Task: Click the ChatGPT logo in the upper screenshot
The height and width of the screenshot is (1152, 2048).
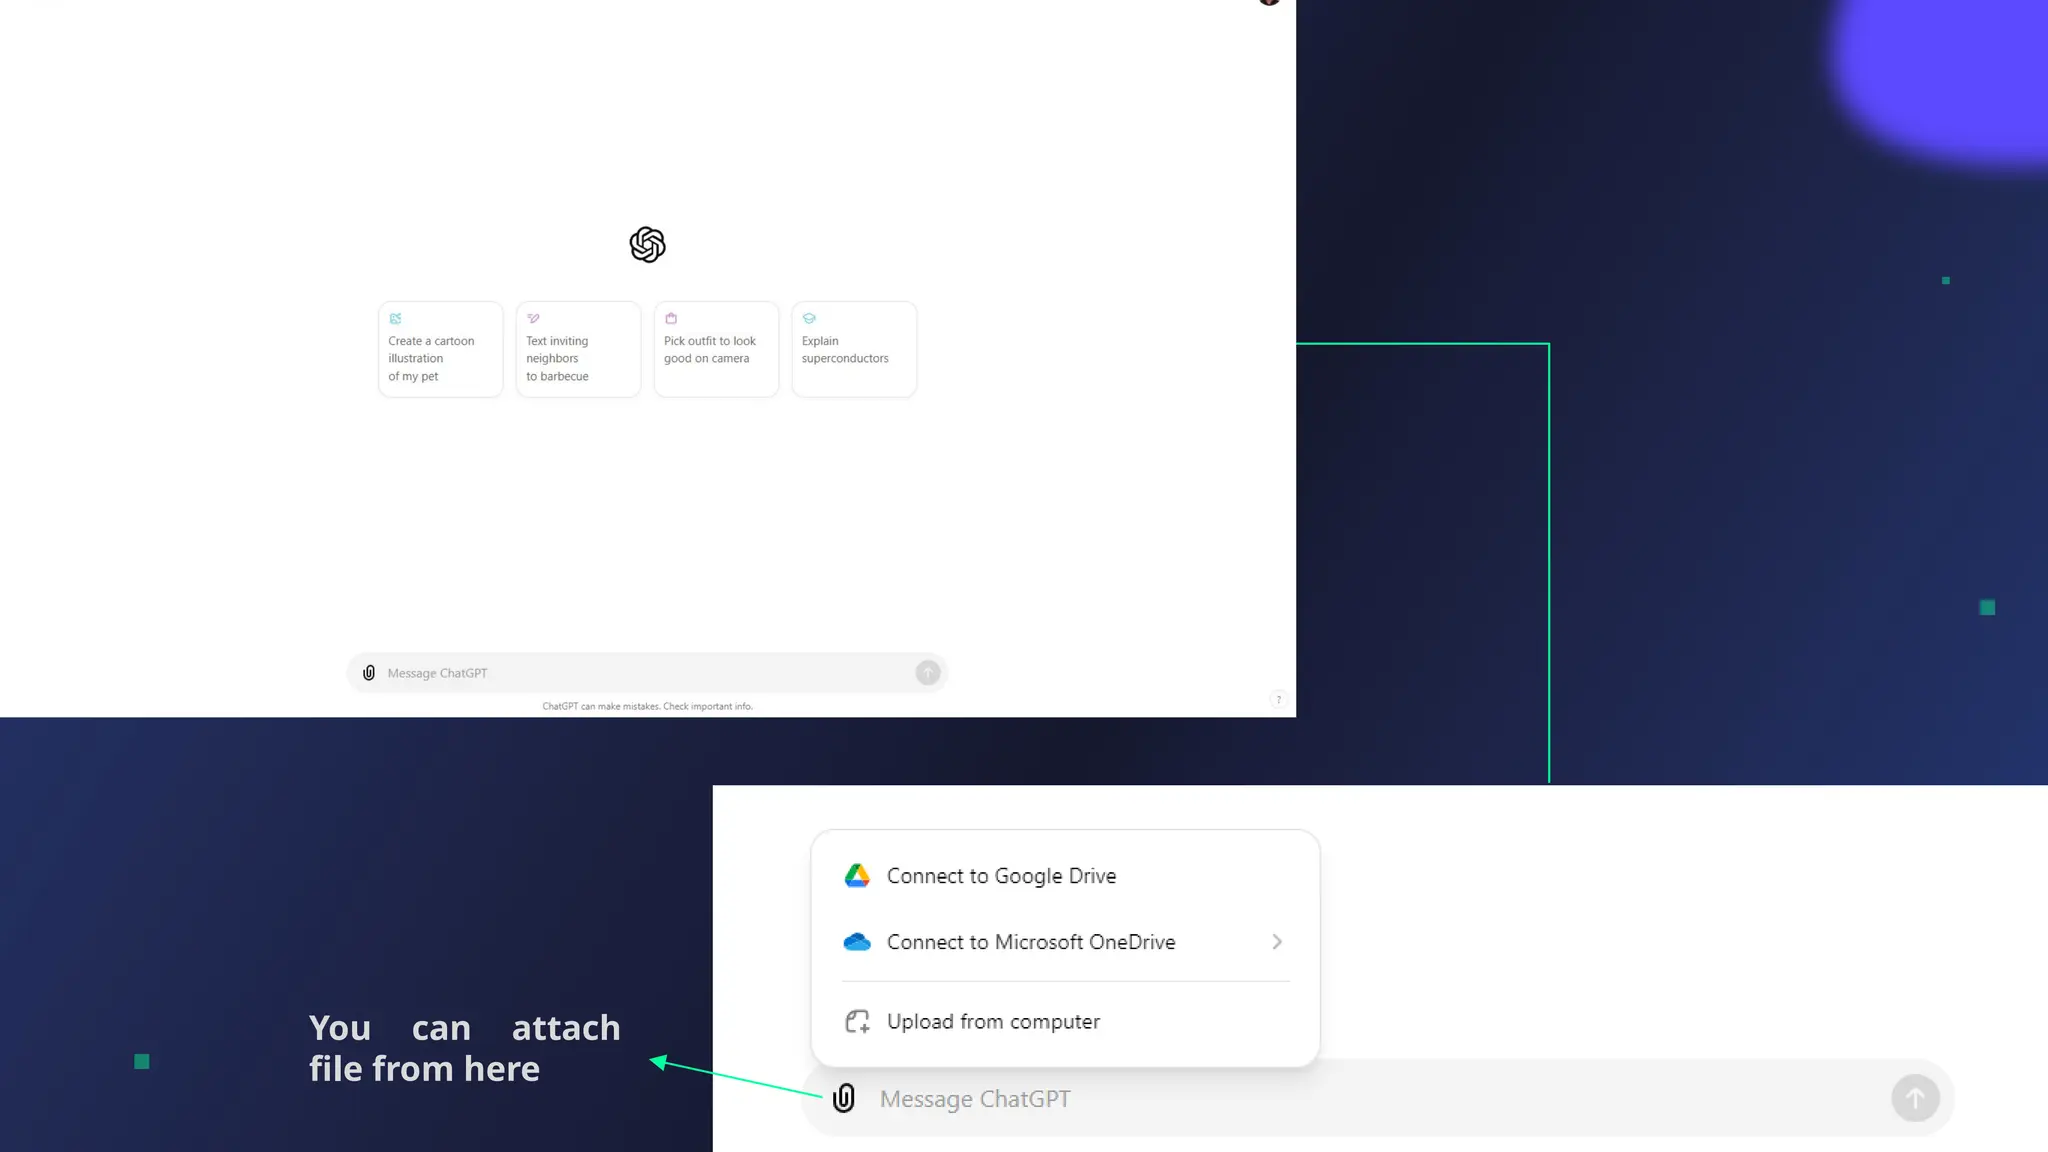Action: click(x=647, y=244)
